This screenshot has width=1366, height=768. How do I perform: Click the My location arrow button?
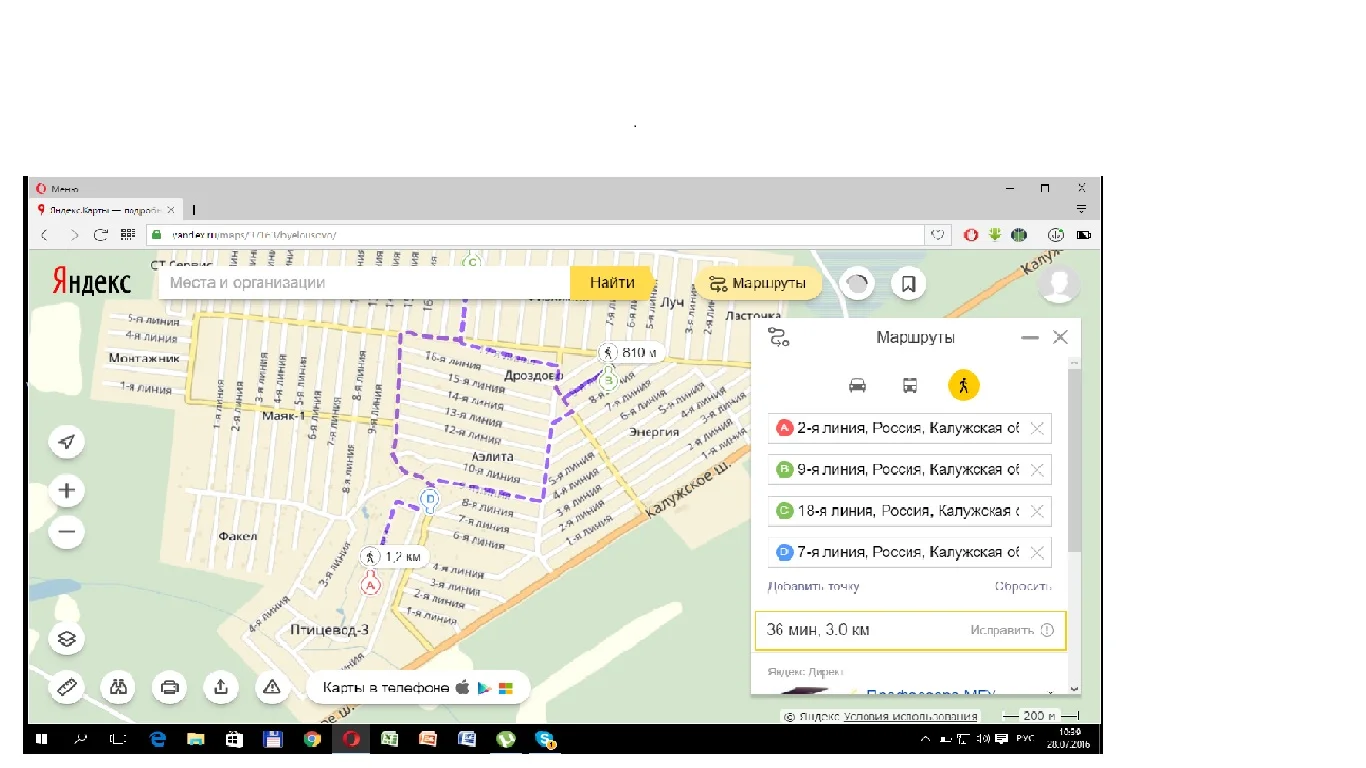(x=67, y=442)
